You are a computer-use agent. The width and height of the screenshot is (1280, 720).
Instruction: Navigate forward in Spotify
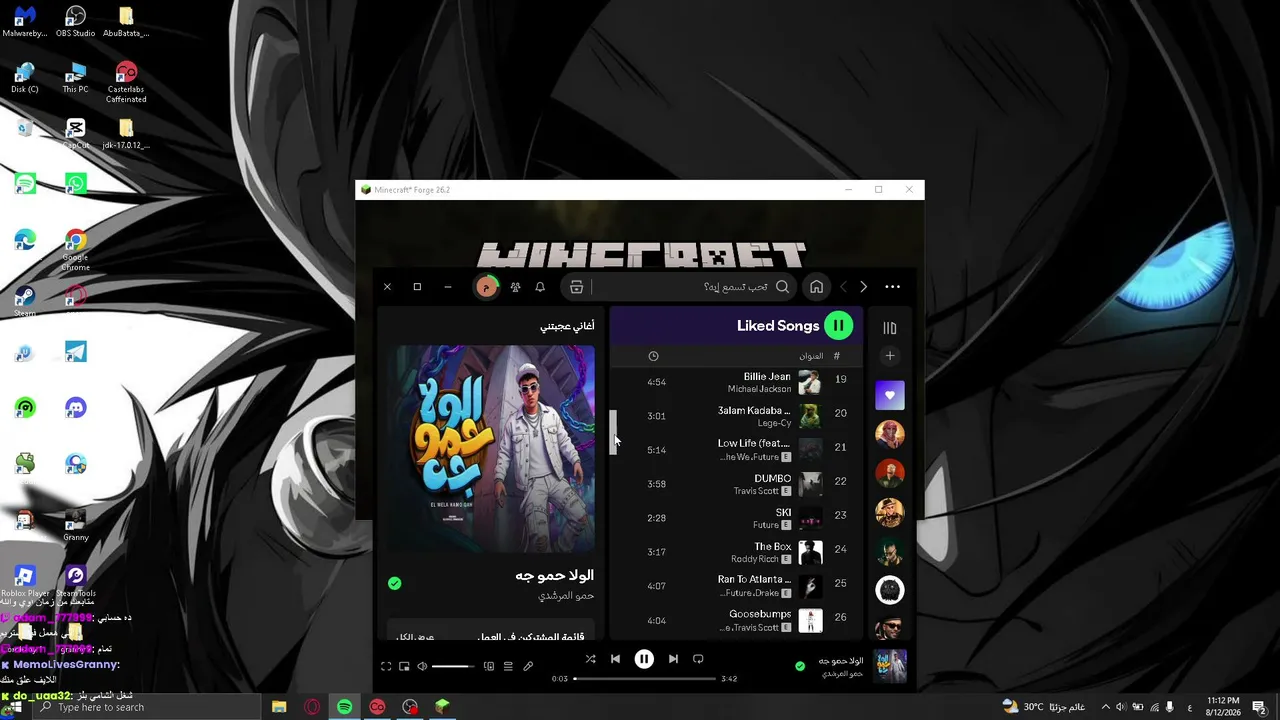coord(863,287)
